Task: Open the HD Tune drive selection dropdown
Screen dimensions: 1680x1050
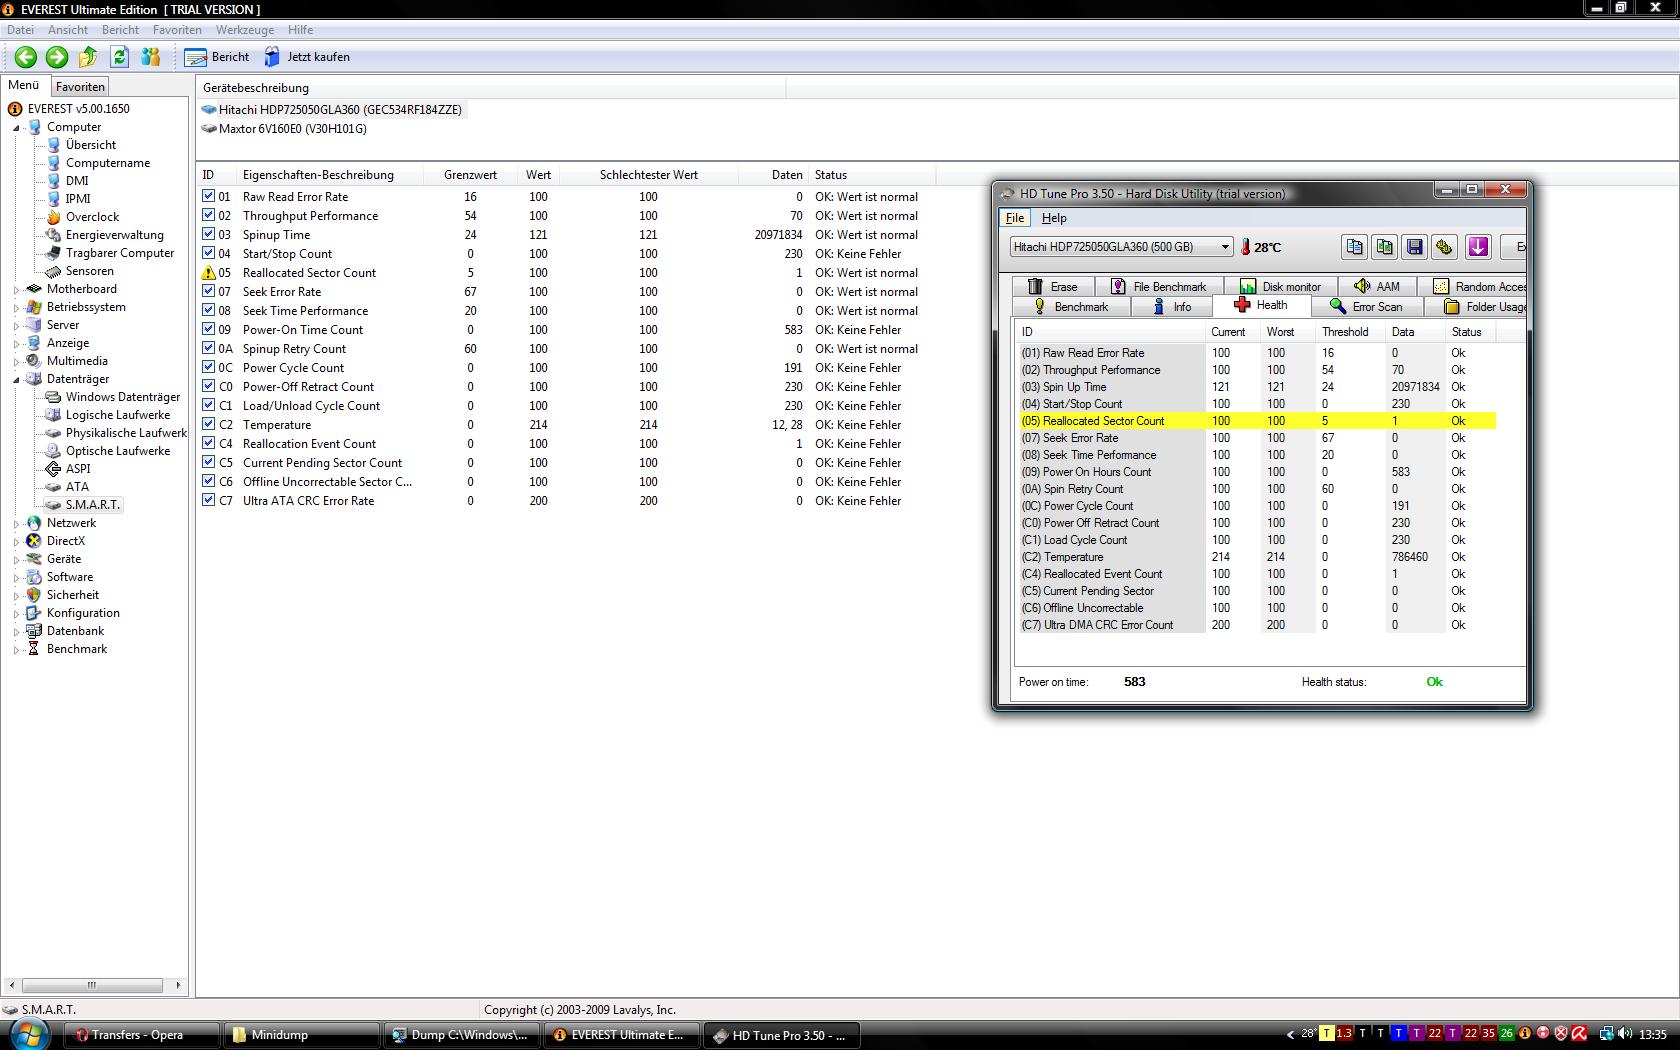Action: tap(1121, 247)
